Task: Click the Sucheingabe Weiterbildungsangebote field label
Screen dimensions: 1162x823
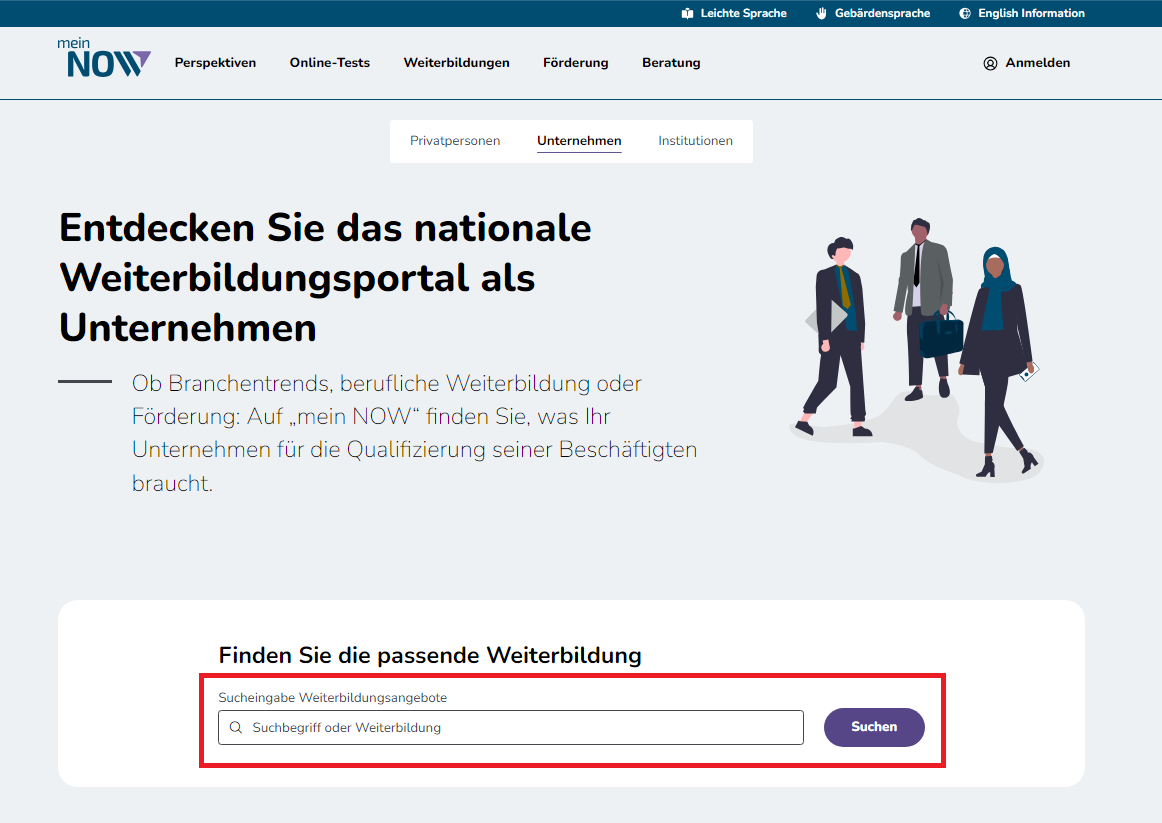Action: (x=332, y=698)
